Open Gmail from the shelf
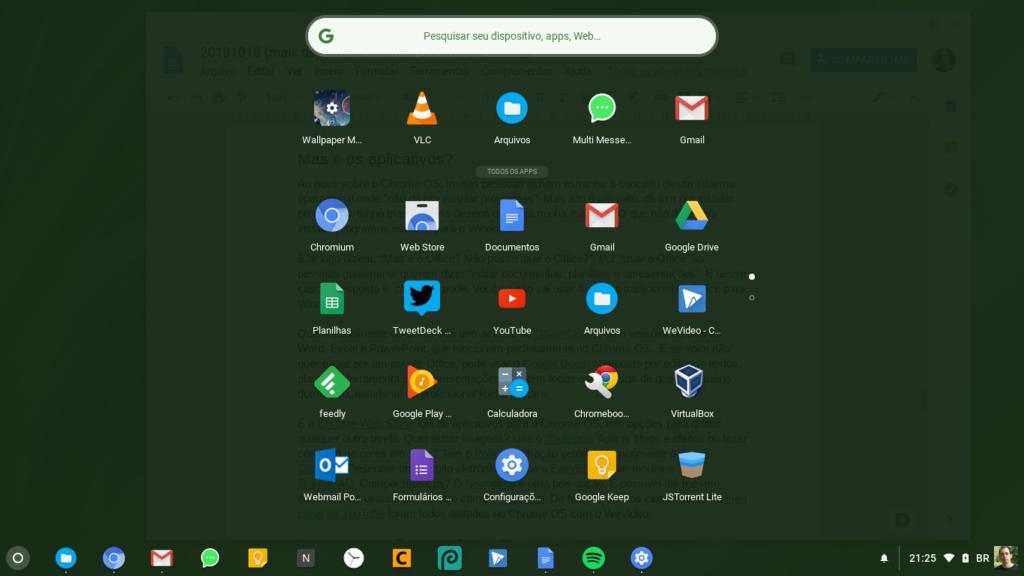The image size is (1024, 576). [x=162, y=558]
